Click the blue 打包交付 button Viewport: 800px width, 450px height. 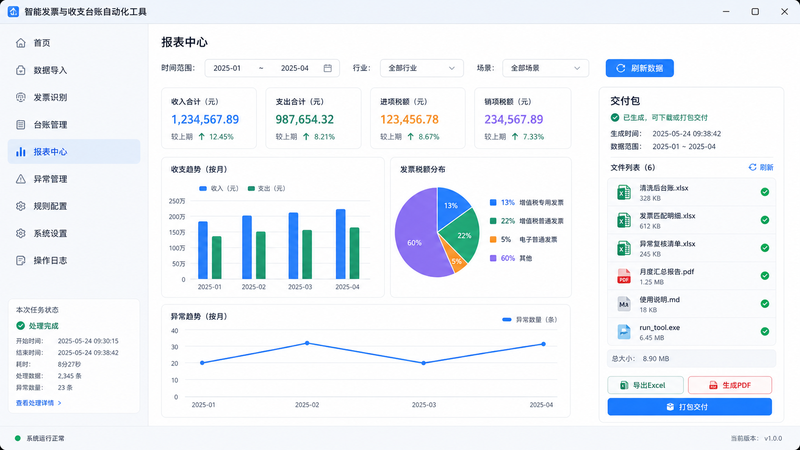[x=689, y=407]
